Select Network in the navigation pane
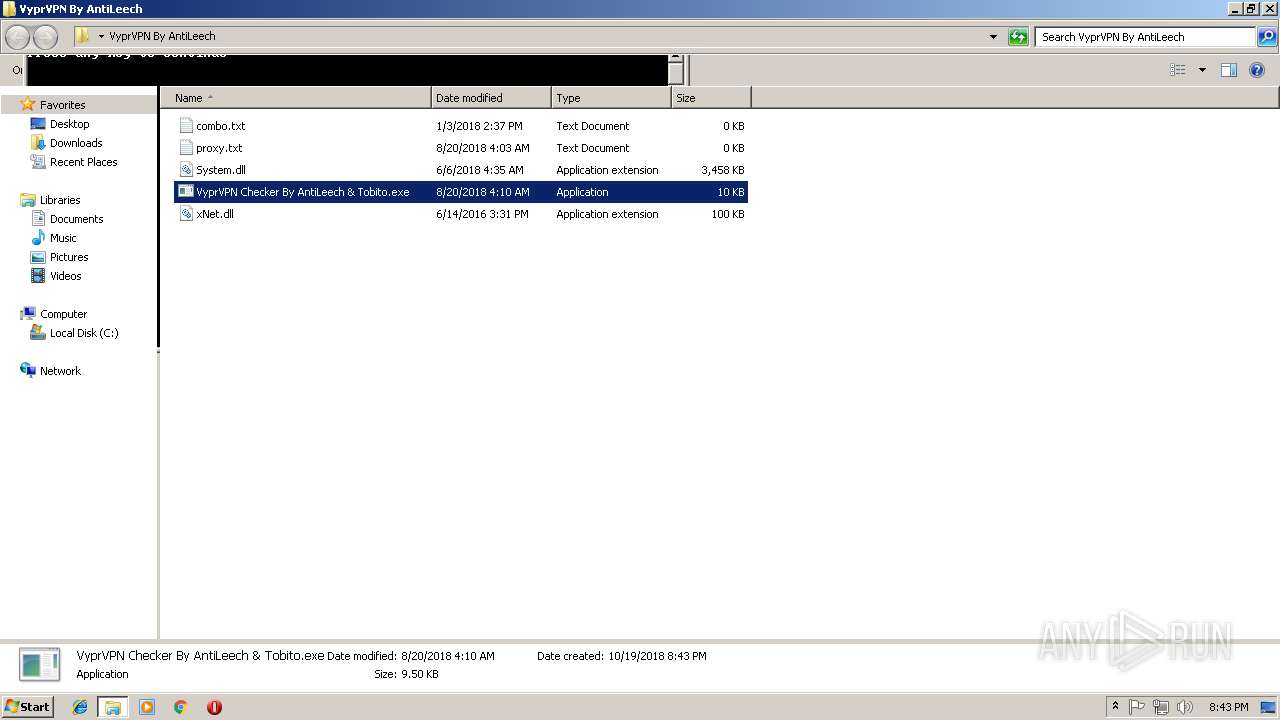1280x720 pixels. click(x=60, y=371)
